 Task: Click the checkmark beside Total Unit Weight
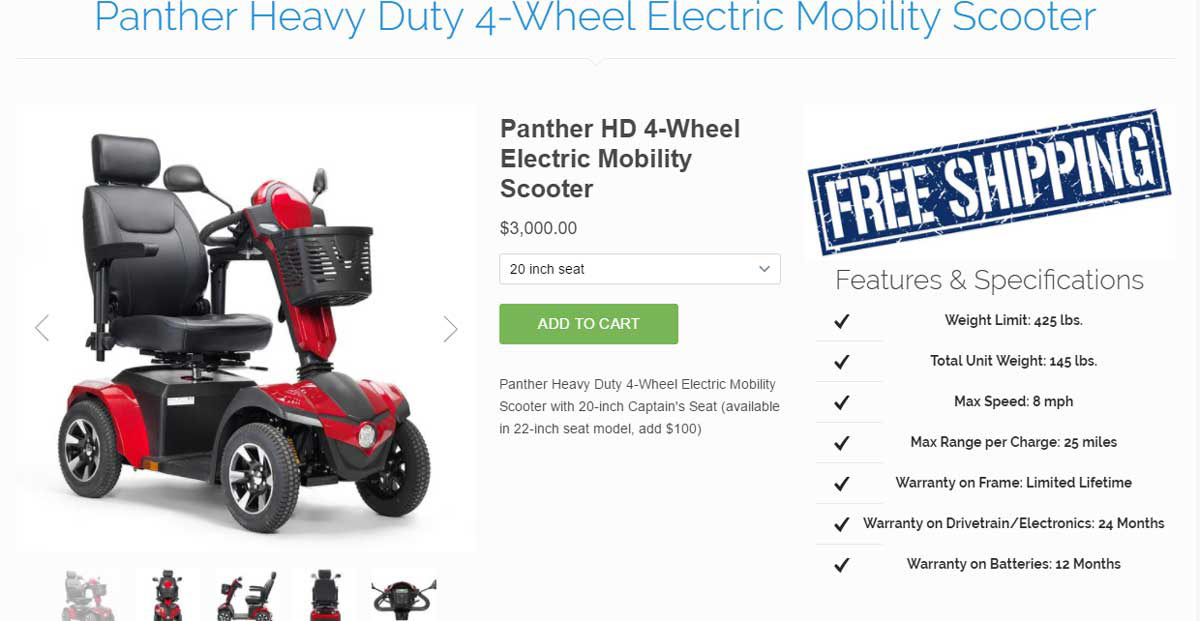click(842, 362)
